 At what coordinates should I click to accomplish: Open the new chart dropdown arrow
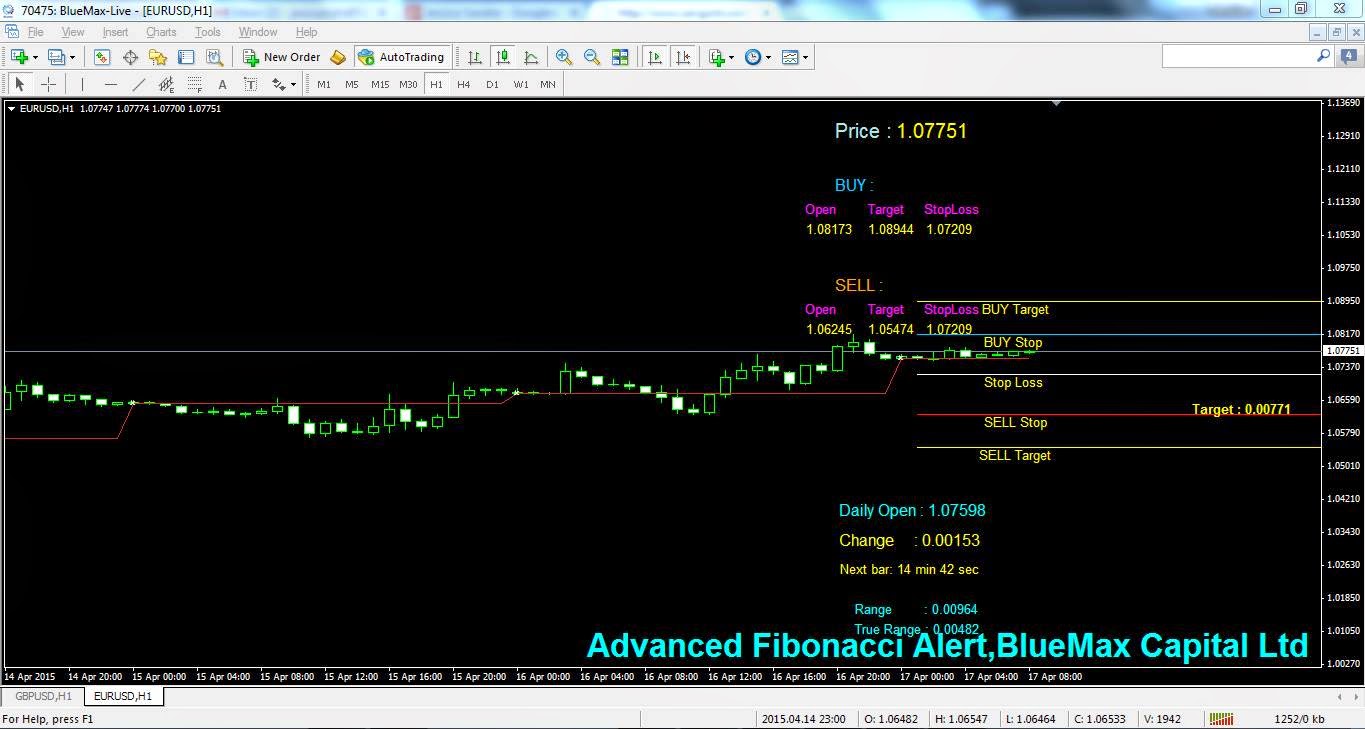tap(33, 57)
